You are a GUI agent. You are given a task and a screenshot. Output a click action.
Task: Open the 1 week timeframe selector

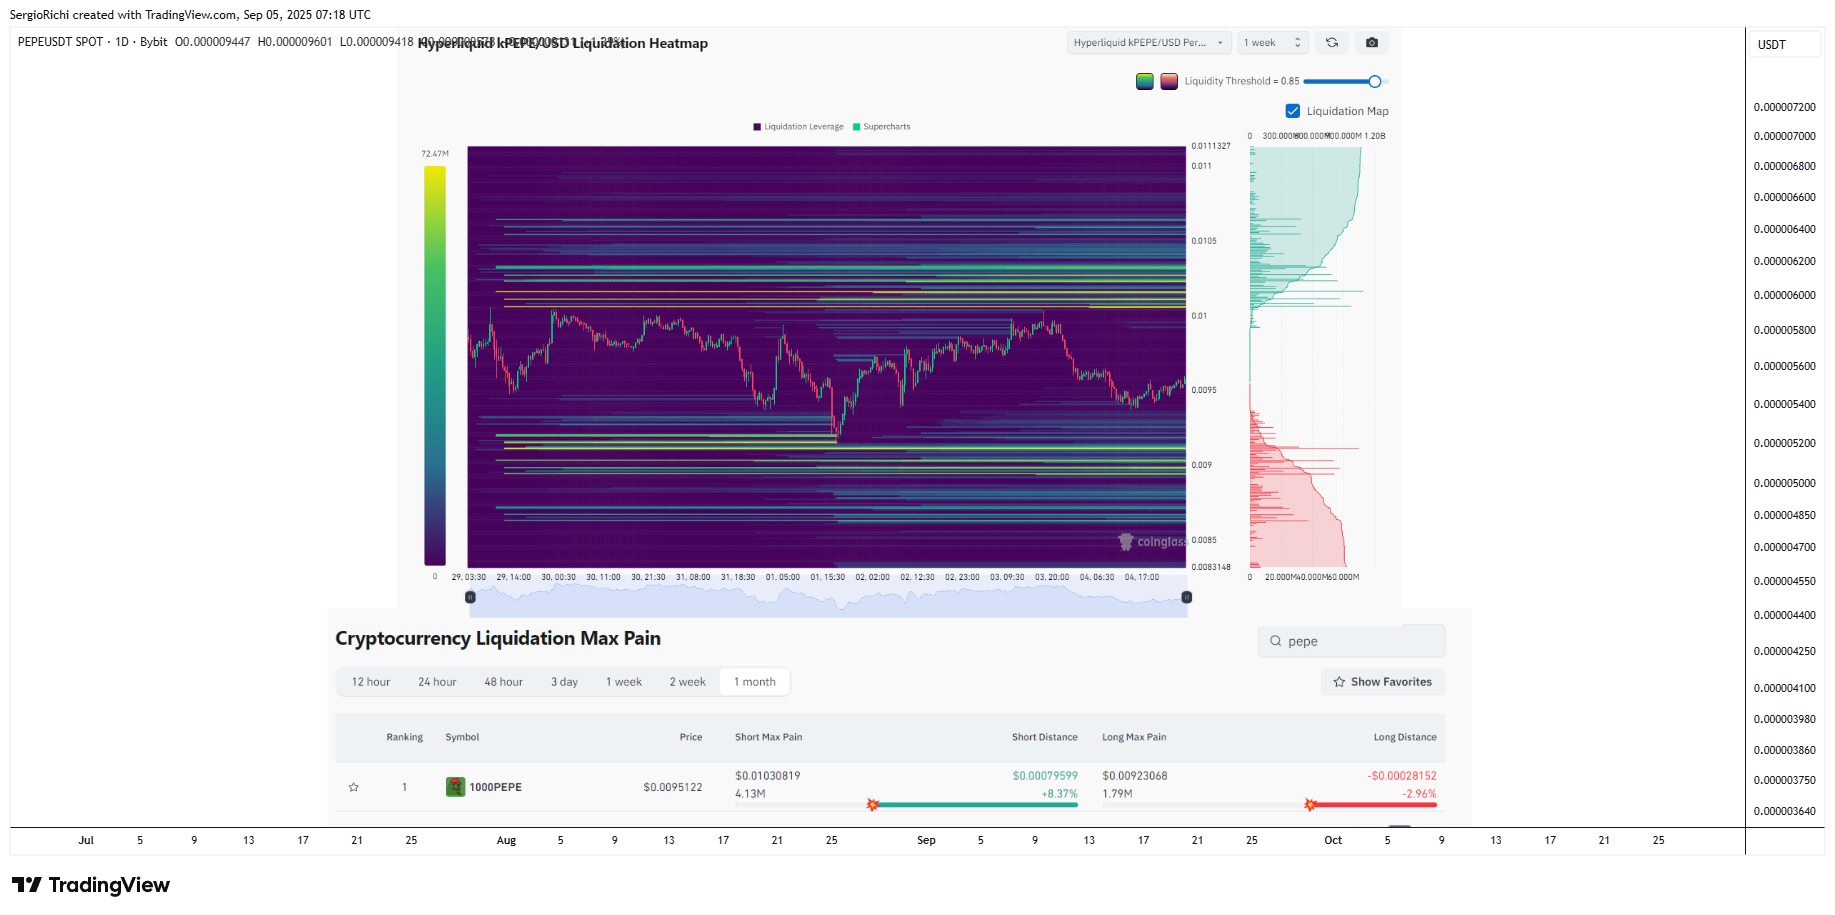tap(1273, 43)
